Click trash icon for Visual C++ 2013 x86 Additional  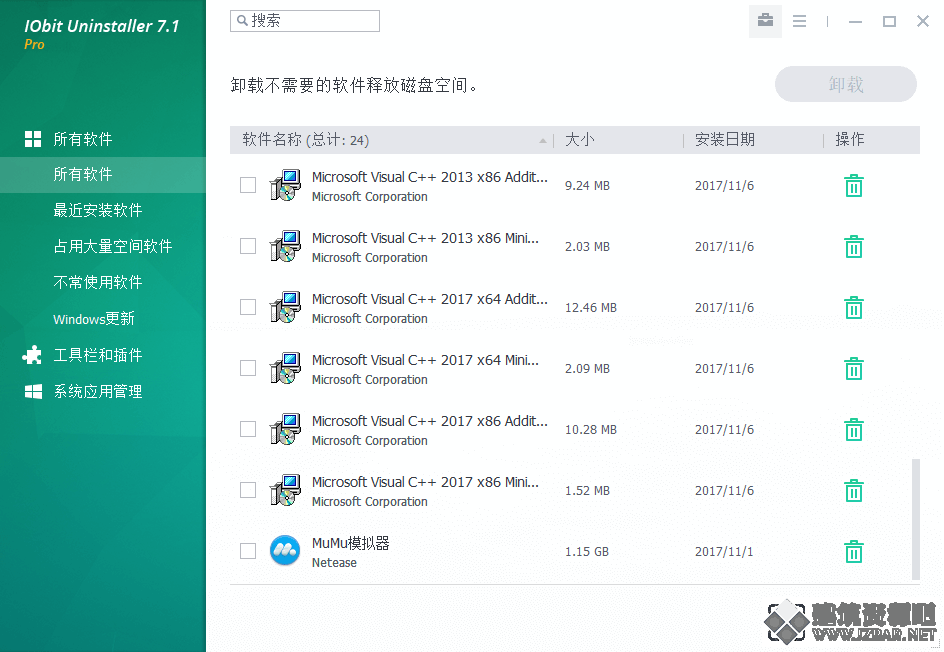click(854, 185)
